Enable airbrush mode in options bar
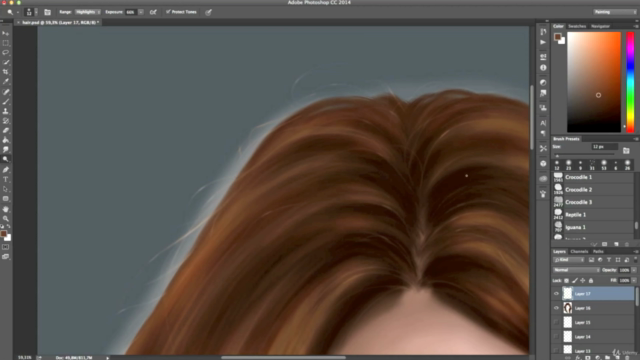640x360 pixels. (153, 12)
